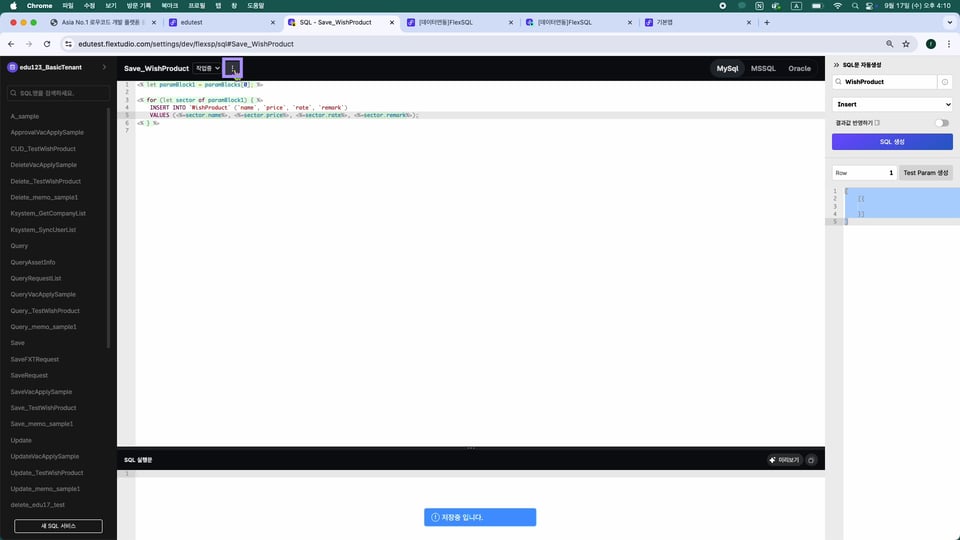Select Save_memo_sample1 in the SQL list
This screenshot has height=540, width=960.
(42, 424)
